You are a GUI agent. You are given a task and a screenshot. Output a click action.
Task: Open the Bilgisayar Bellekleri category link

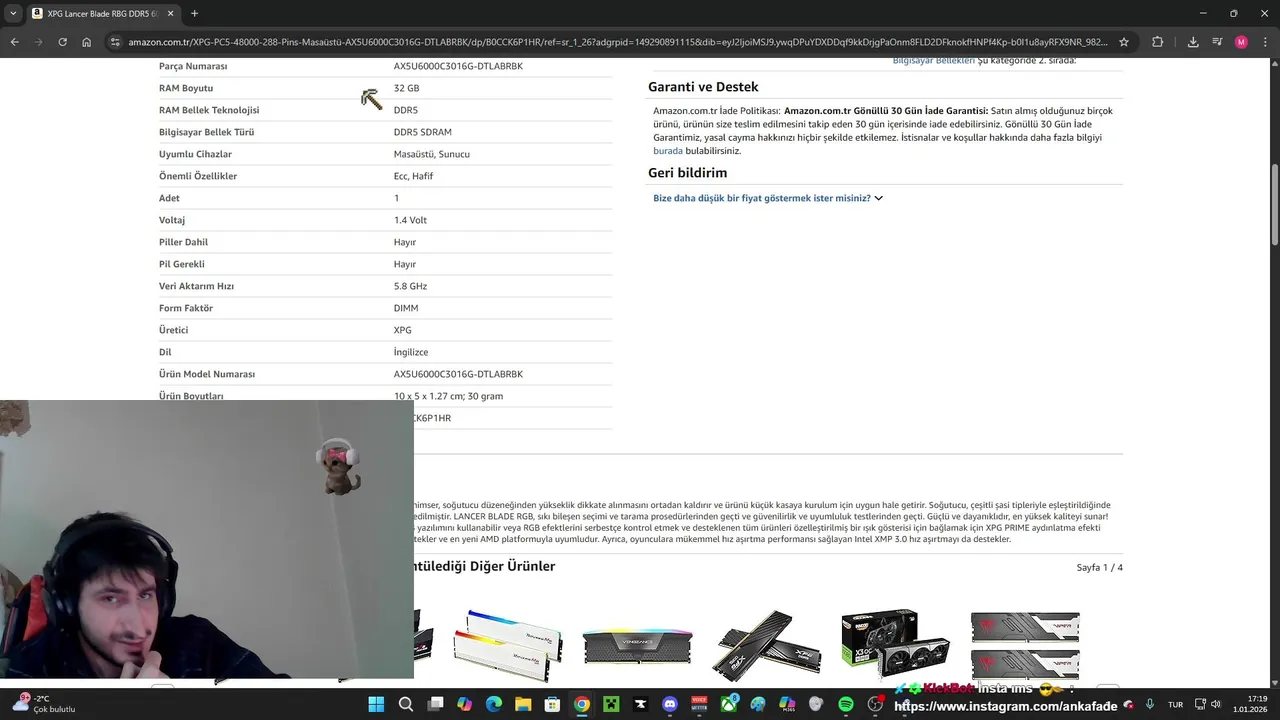pos(934,61)
